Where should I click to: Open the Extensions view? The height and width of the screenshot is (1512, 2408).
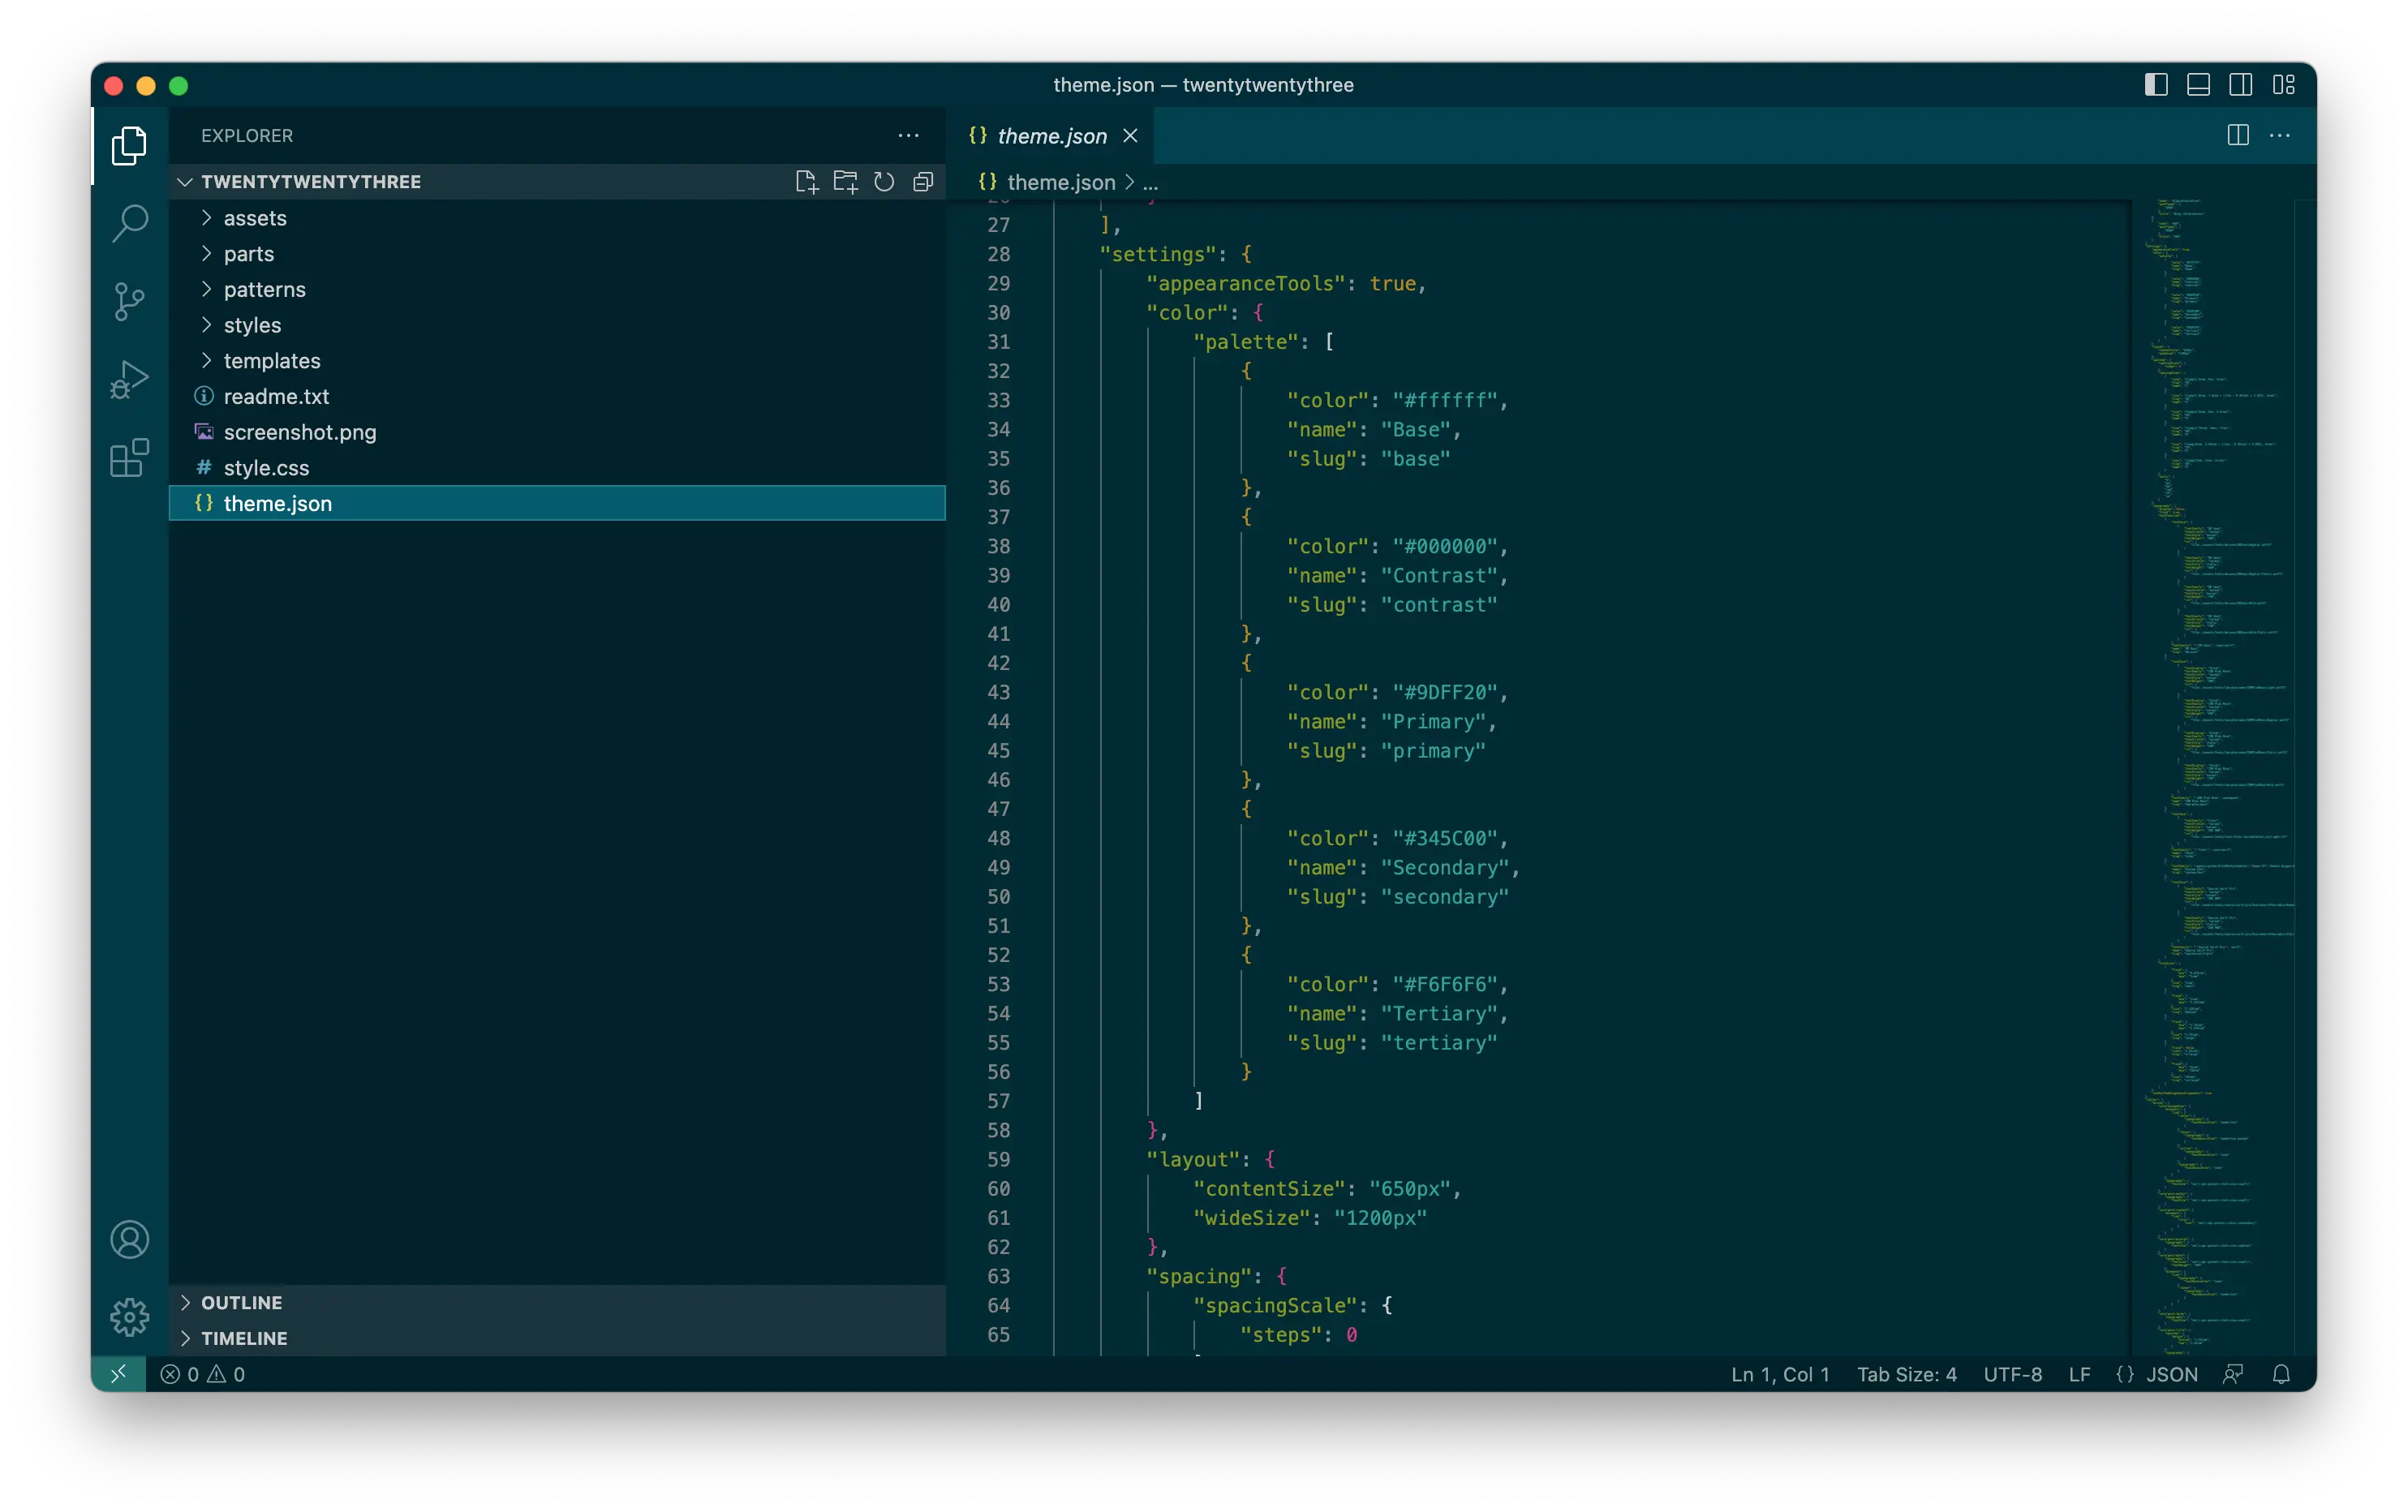129,458
